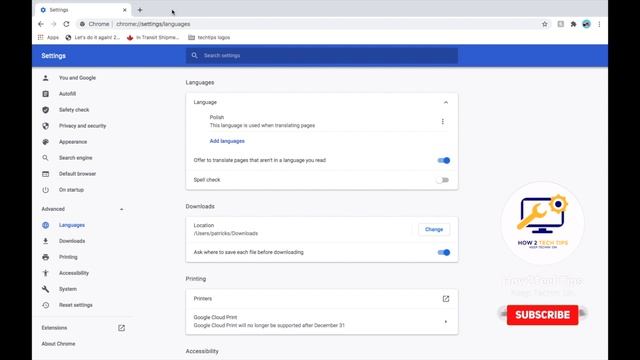Toggle Ask where to save each file
This screenshot has height=360, width=640.
click(x=444, y=252)
